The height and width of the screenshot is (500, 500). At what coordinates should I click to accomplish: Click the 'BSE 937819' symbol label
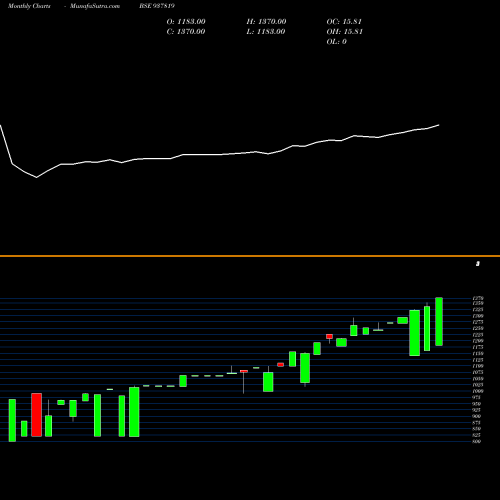point(157,6)
